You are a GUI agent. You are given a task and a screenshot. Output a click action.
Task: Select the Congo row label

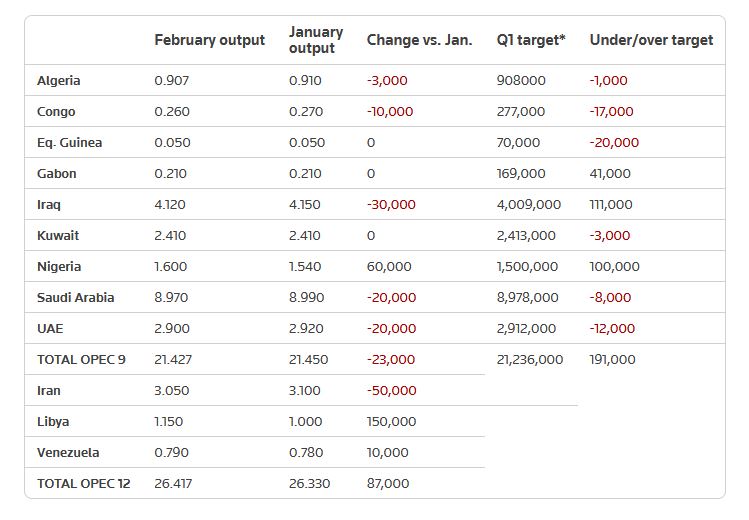56,111
